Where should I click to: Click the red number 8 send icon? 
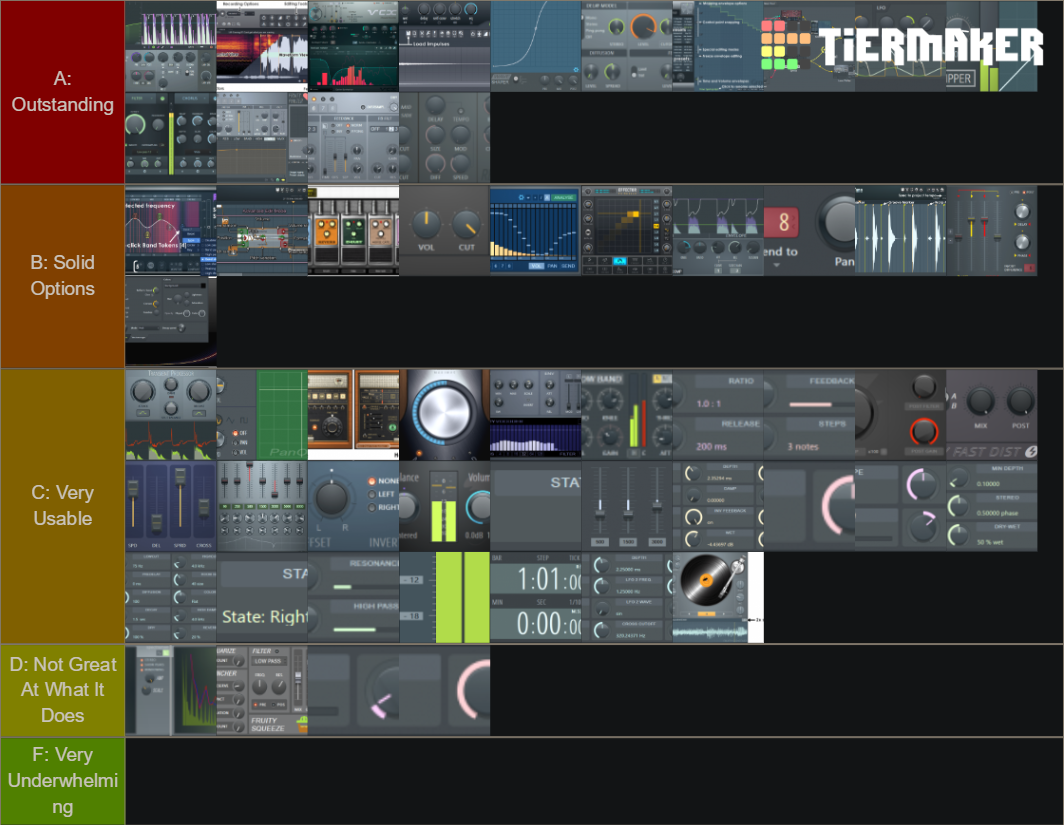(783, 221)
